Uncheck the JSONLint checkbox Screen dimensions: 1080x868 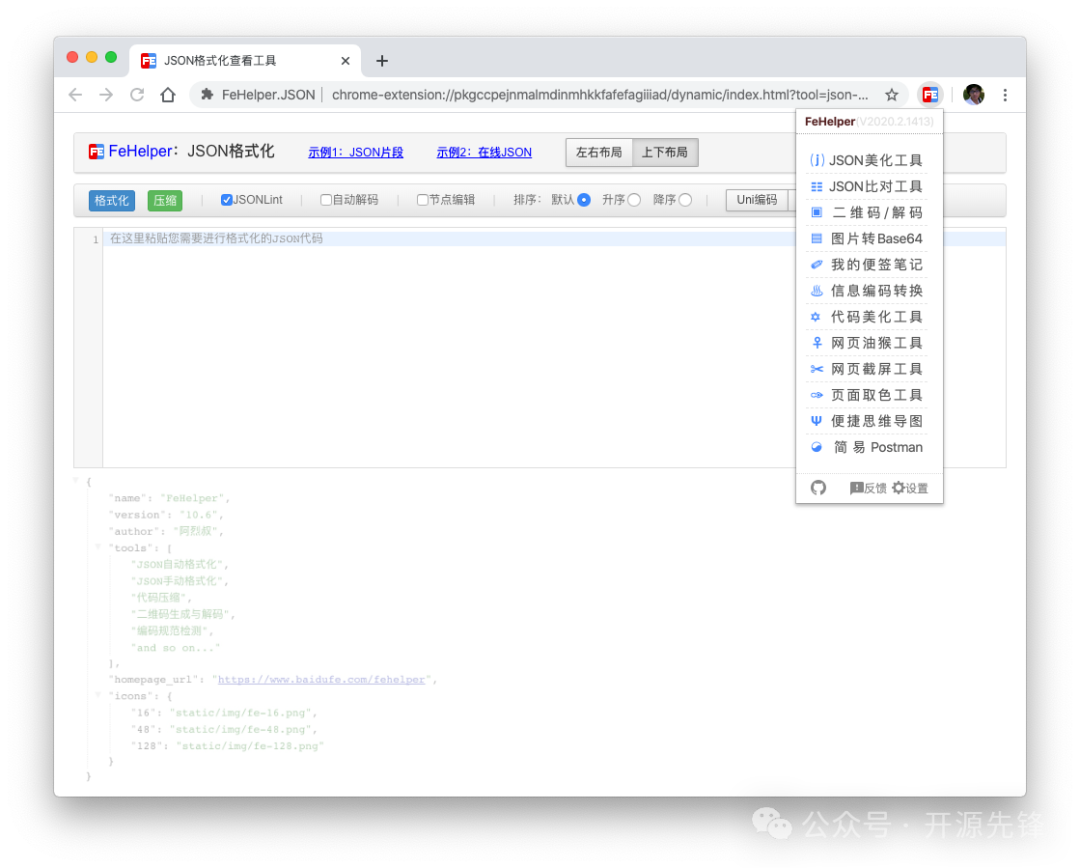[x=226, y=200]
